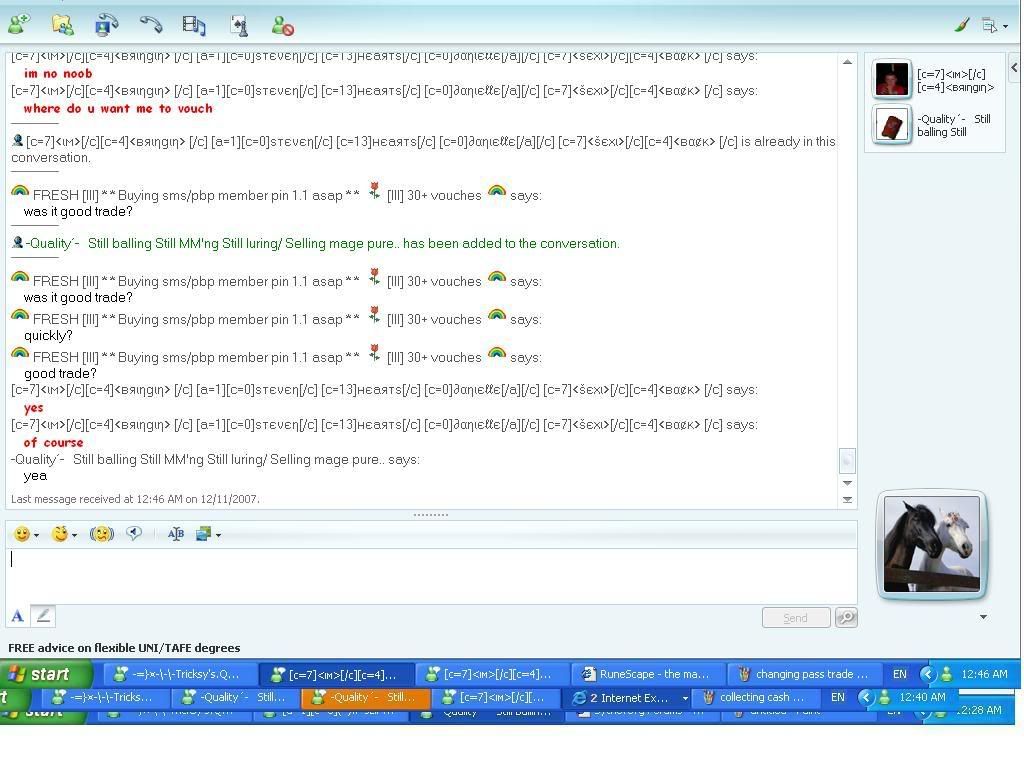Start a video call from the toolbar
This screenshot has width=1024, height=768.
(106, 25)
